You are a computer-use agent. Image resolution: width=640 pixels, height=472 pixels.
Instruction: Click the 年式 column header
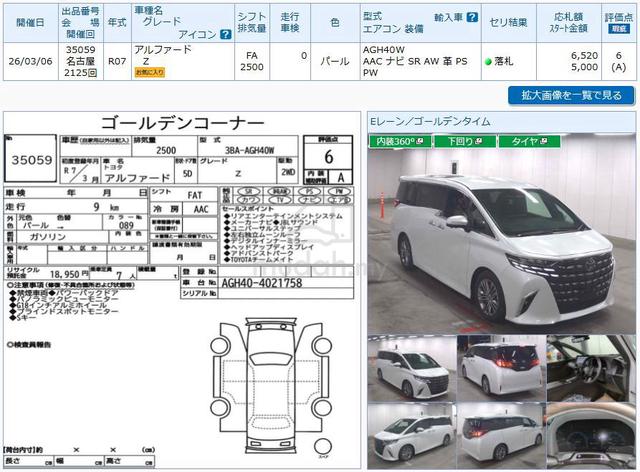pyautogui.click(x=117, y=23)
